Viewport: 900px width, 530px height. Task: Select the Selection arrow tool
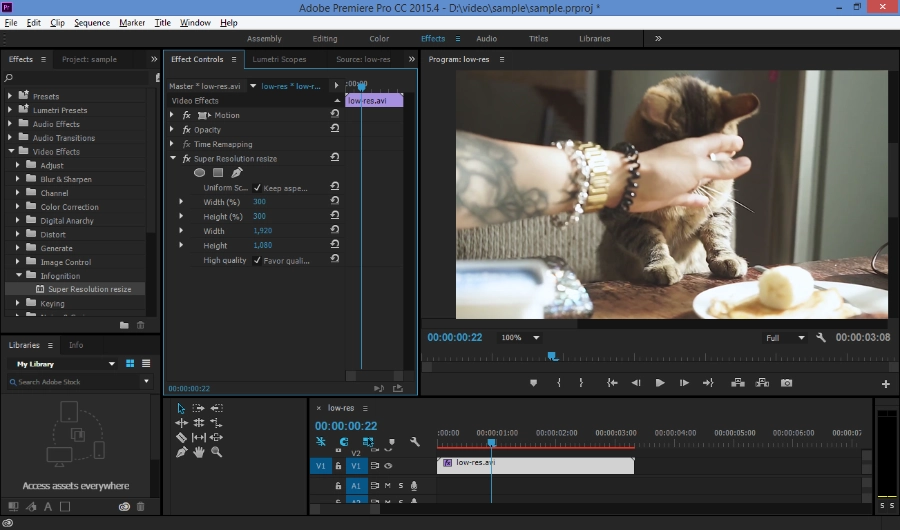(x=181, y=408)
